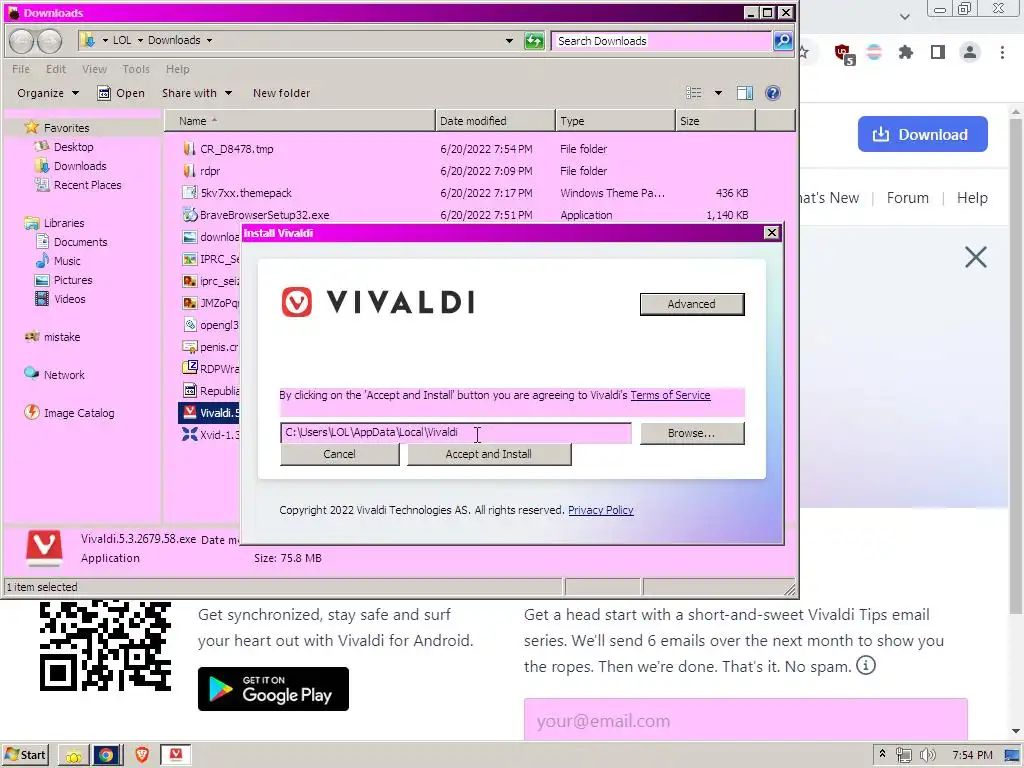Sort files by the Name column
Image resolution: width=1024 pixels, height=768 pixels.
(x=299, y=121)
